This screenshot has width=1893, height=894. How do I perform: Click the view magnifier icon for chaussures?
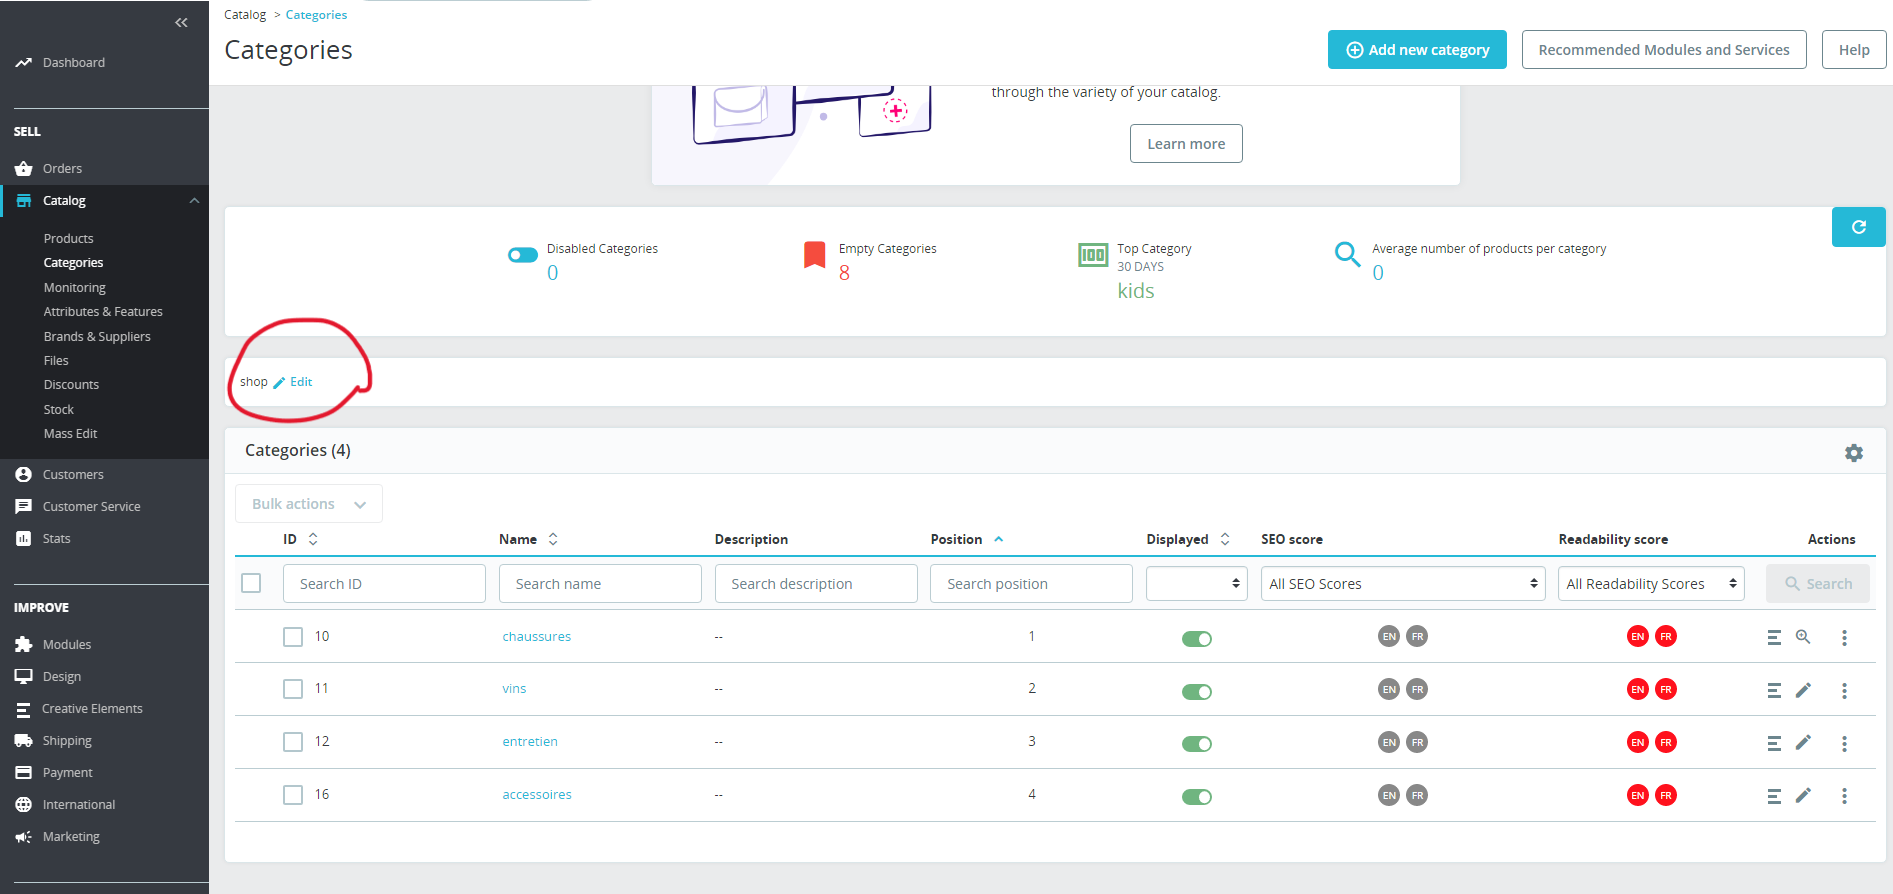(x=1803, y=637)
